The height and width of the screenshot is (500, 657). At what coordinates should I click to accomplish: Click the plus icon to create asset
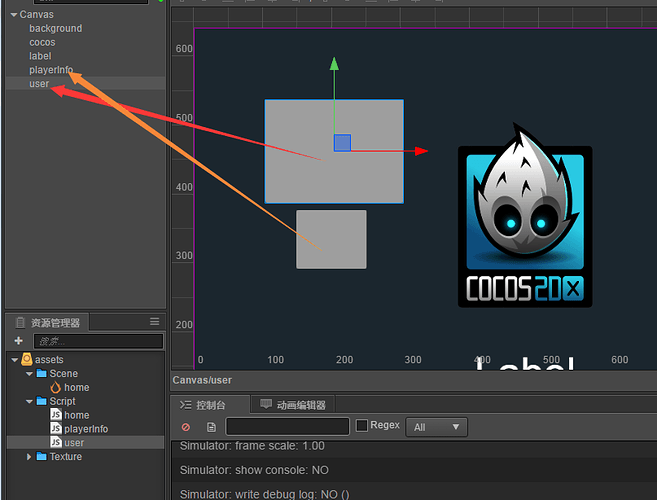[x=18, y=341]
